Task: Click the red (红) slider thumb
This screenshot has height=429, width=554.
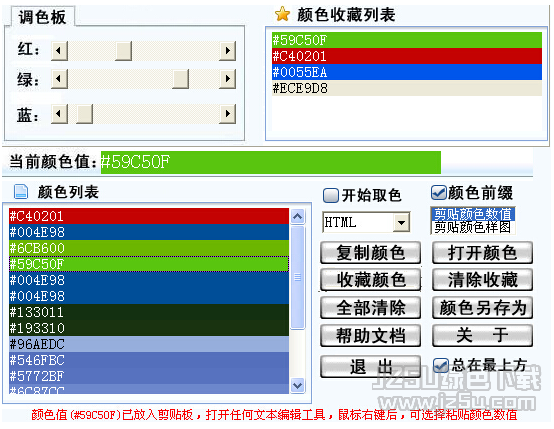Action: pos(124,51)
